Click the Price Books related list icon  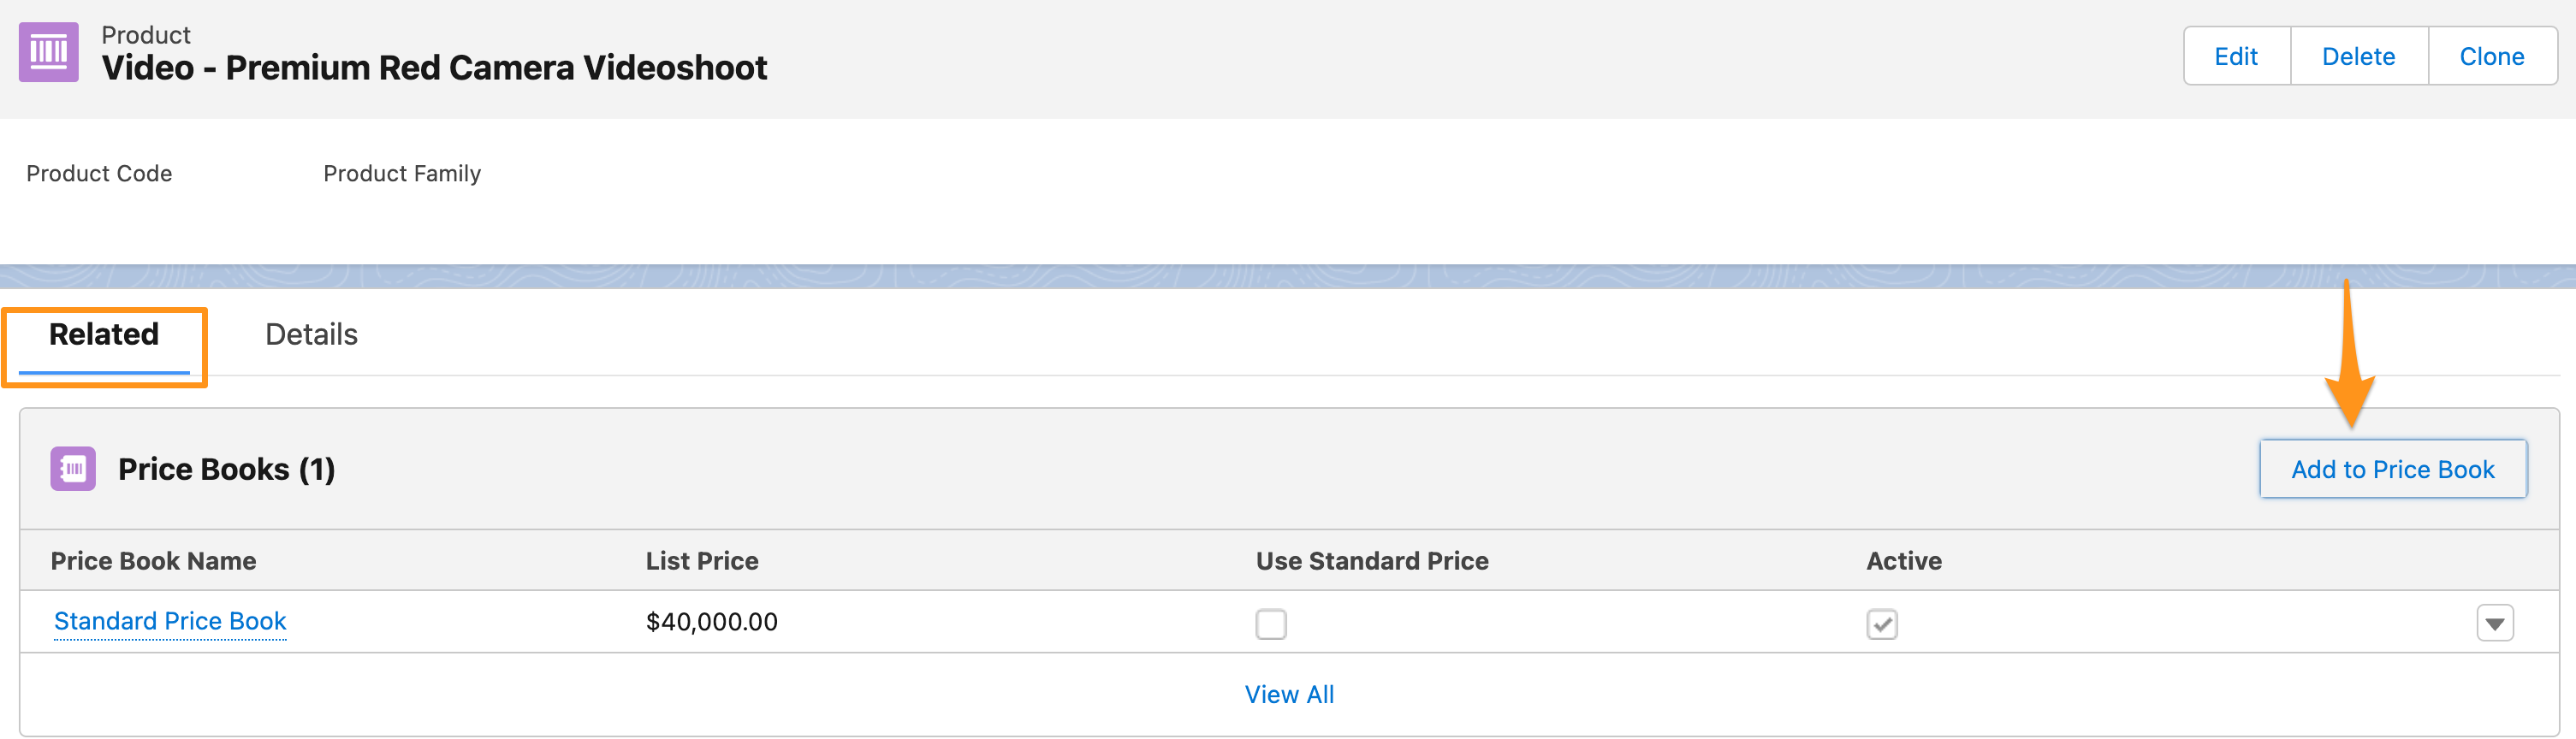click(73, 468)
